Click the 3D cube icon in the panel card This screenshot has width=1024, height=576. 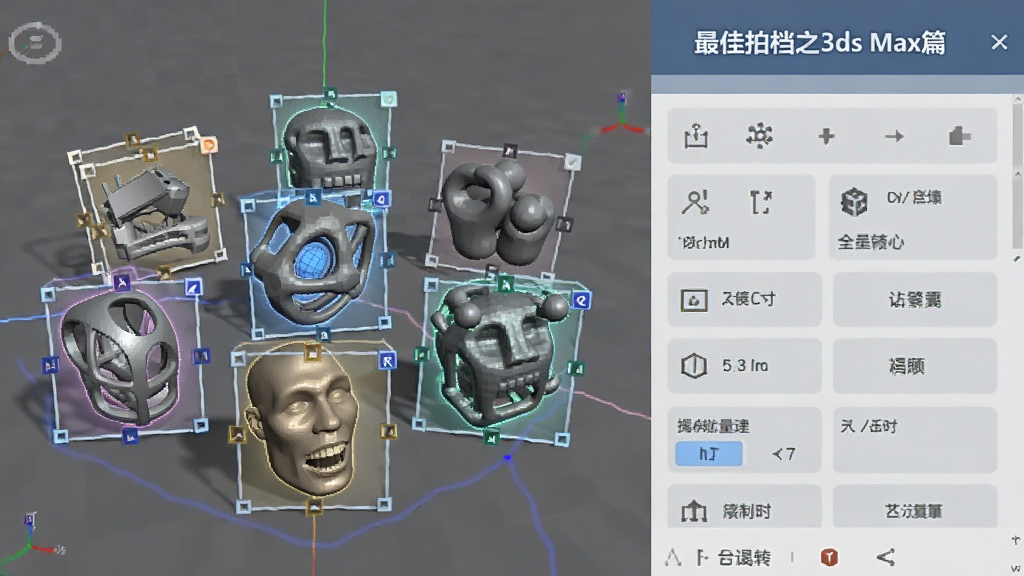coord(854,202)
